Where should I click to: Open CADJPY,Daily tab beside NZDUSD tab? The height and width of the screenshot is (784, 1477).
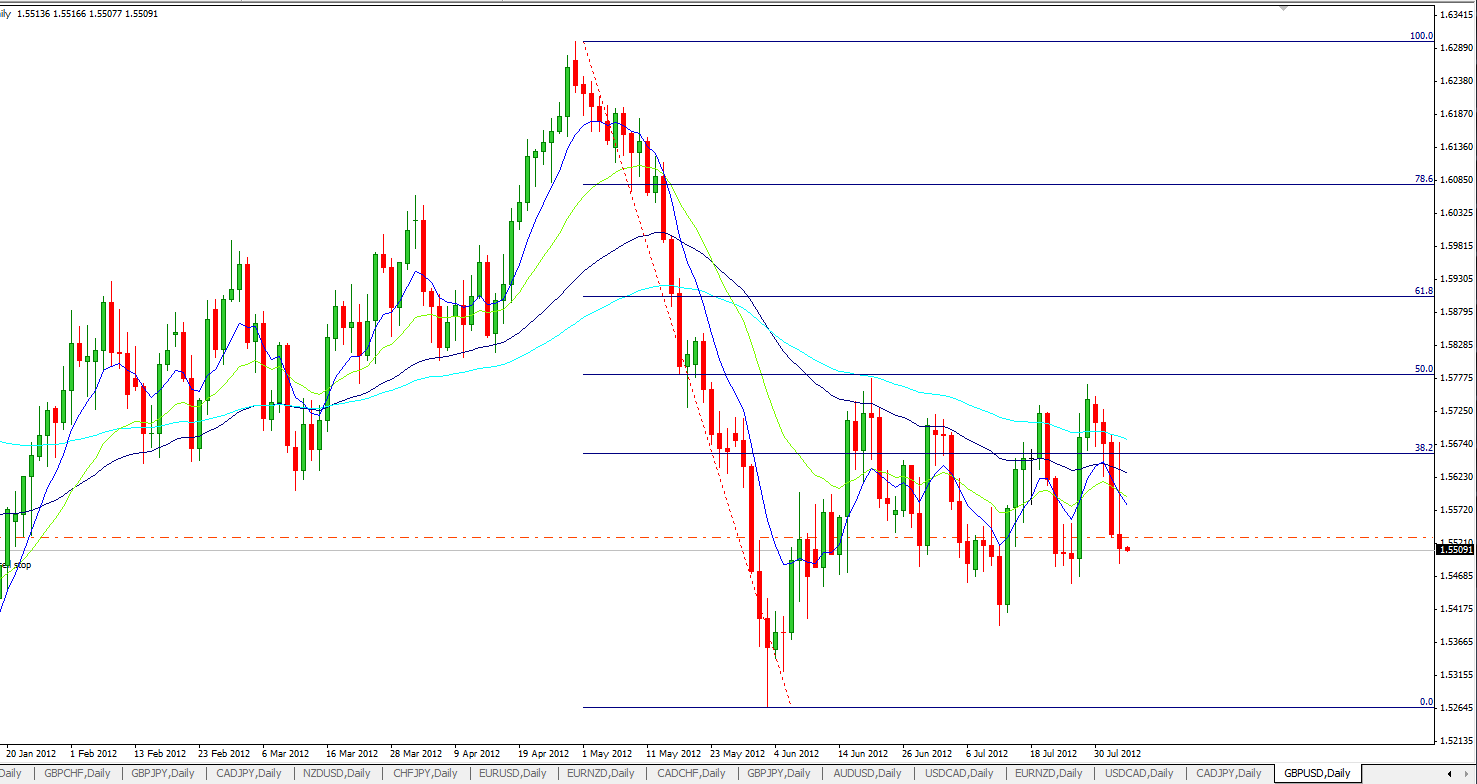pos(249,773)
